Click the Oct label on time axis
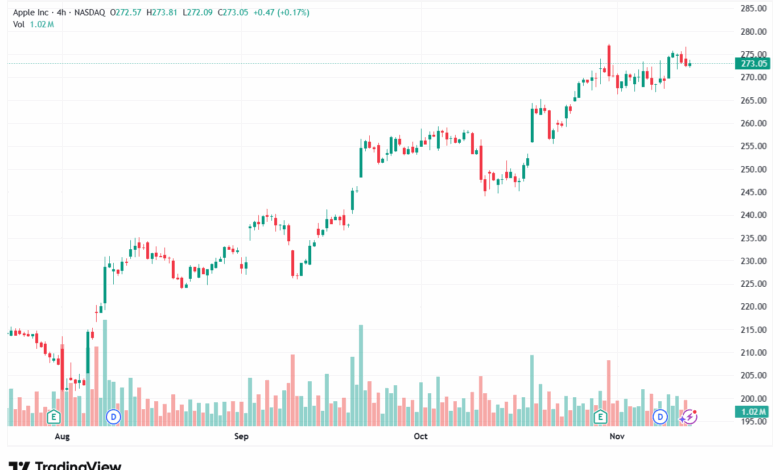 click(420, 437)
